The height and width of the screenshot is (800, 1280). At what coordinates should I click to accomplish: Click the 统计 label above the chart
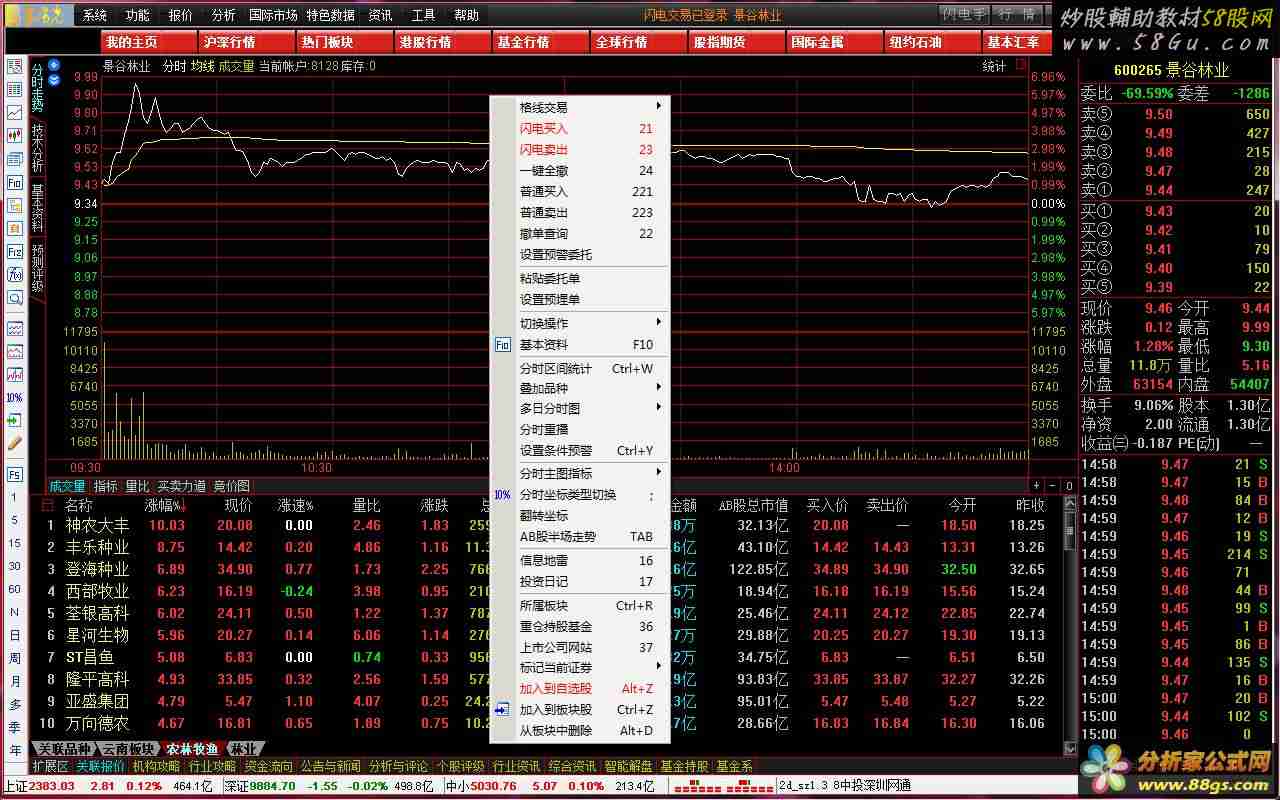coord(994,66)
